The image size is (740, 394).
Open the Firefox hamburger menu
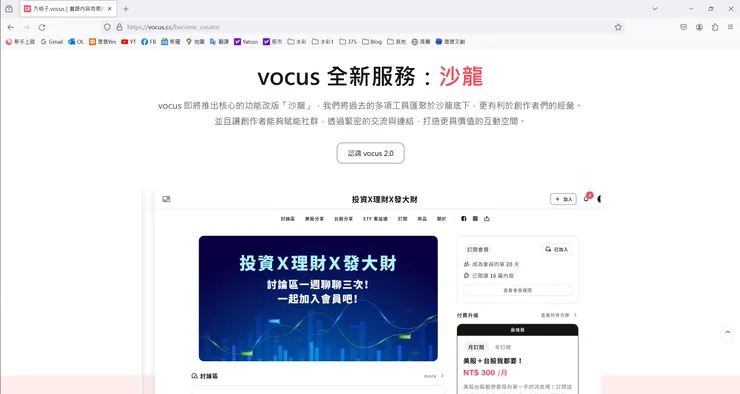pyautogui.click(x=731, y=27)
